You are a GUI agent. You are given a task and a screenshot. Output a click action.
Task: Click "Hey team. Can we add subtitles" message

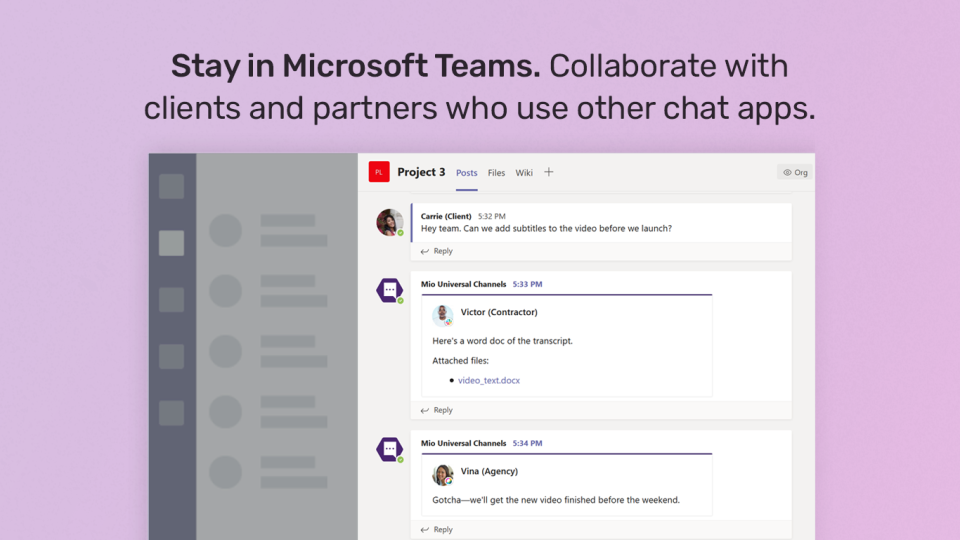pos(546,228)
